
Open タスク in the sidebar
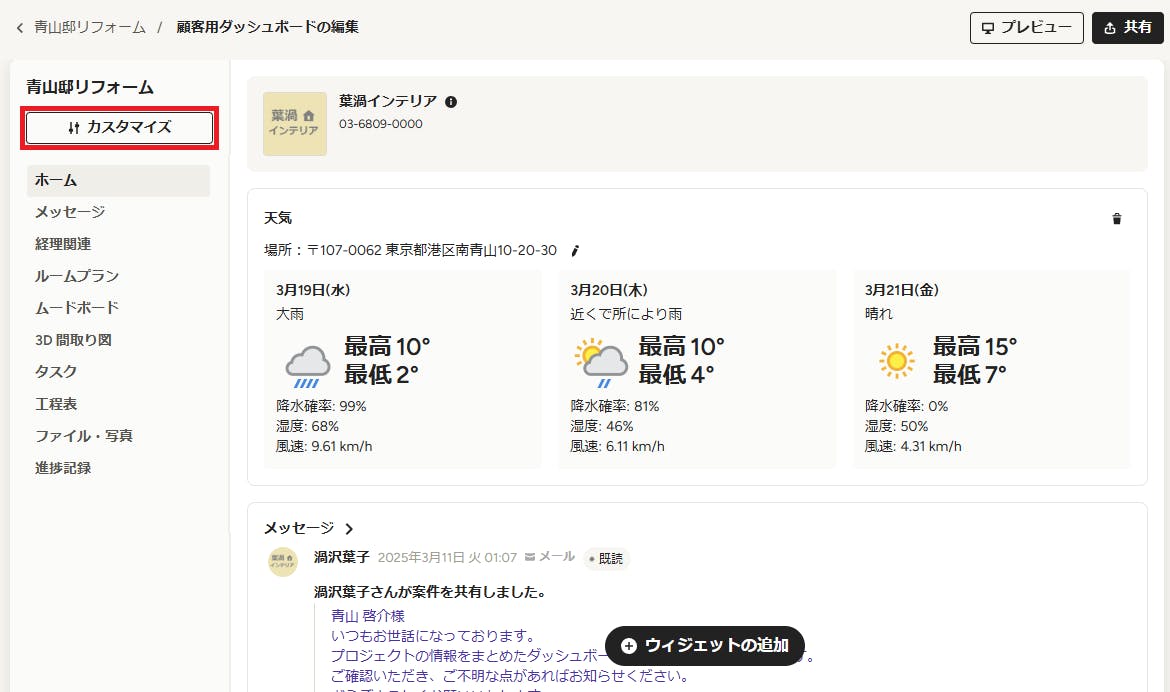pos(56,372)
